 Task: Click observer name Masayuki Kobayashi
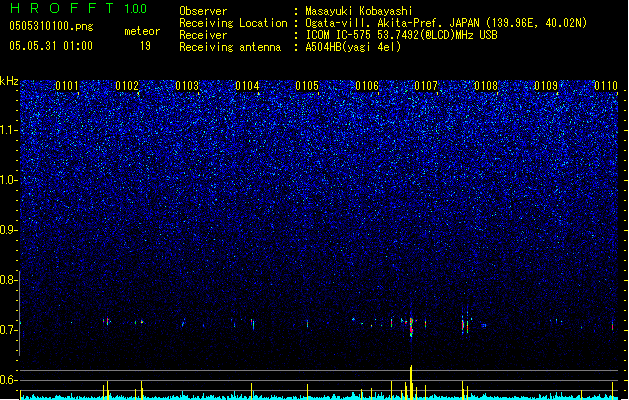pyautogui.click(x=359, y=11)
